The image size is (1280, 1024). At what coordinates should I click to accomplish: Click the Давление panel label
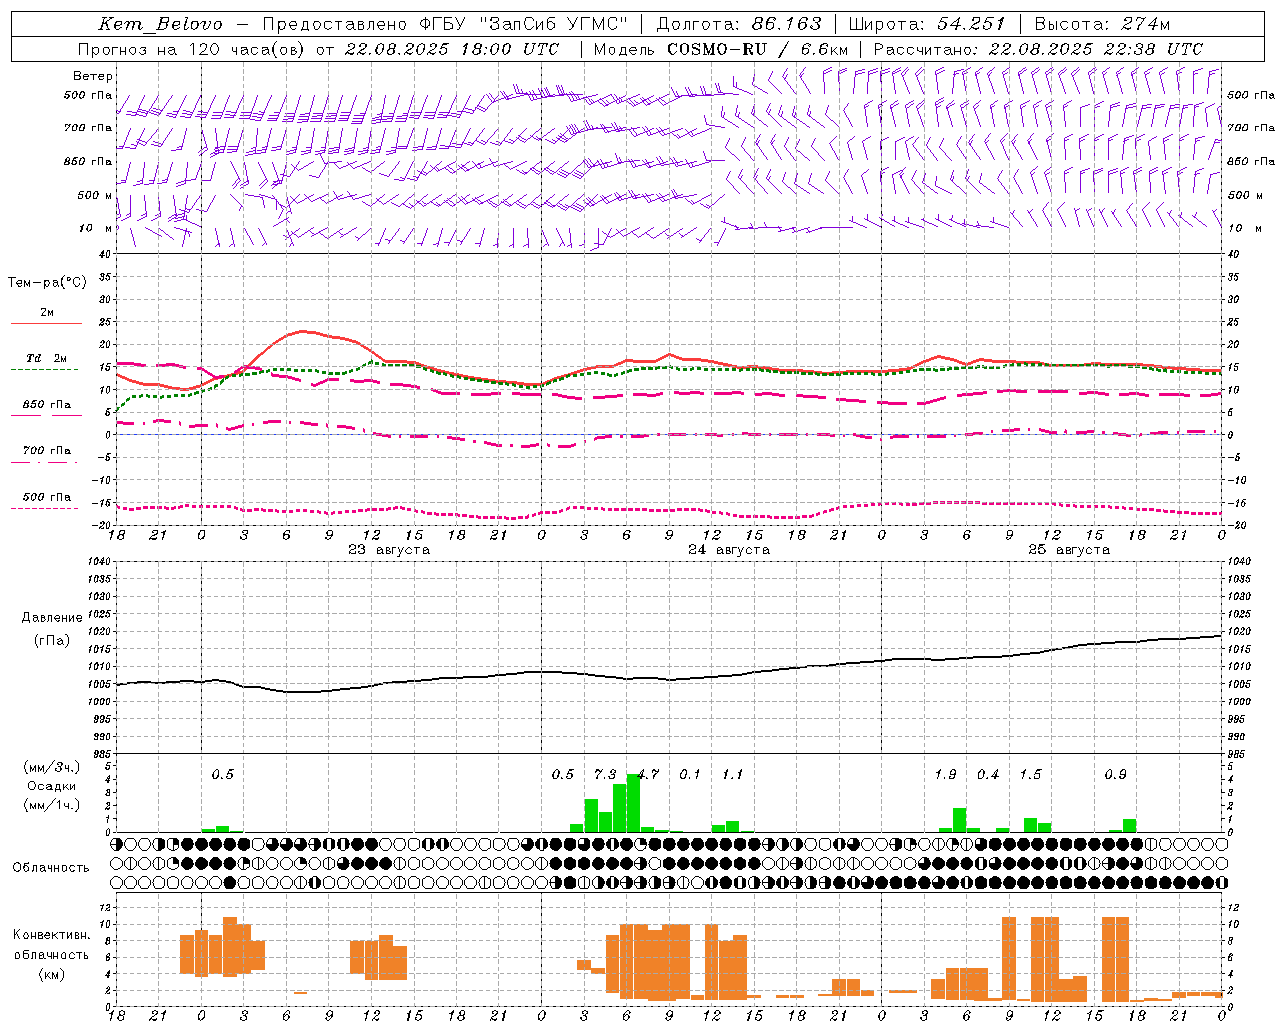[51, 618]
